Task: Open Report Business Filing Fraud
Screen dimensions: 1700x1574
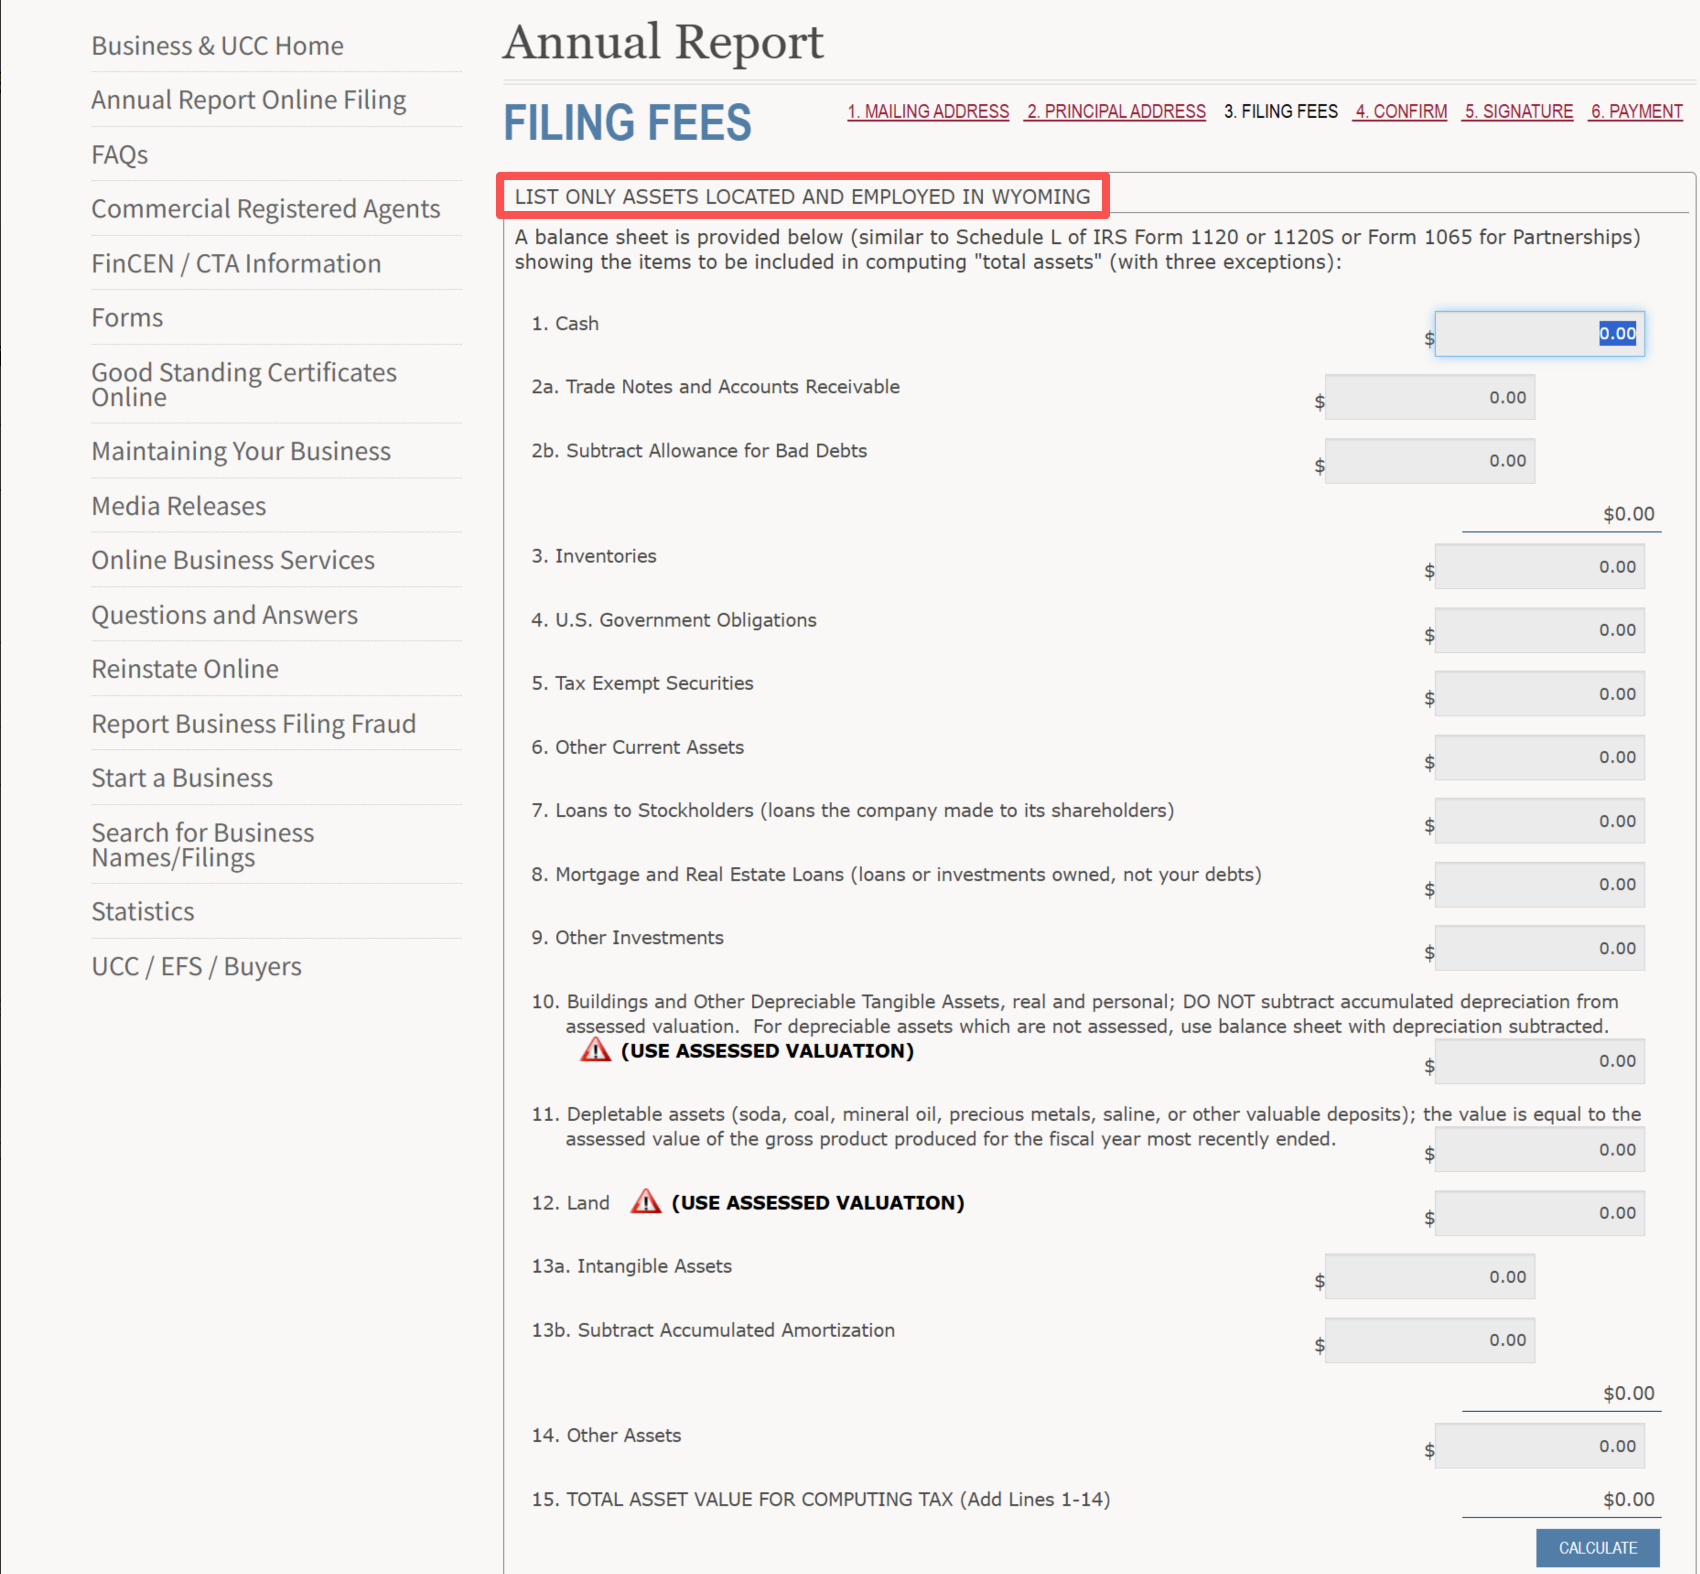Action: 254,725
